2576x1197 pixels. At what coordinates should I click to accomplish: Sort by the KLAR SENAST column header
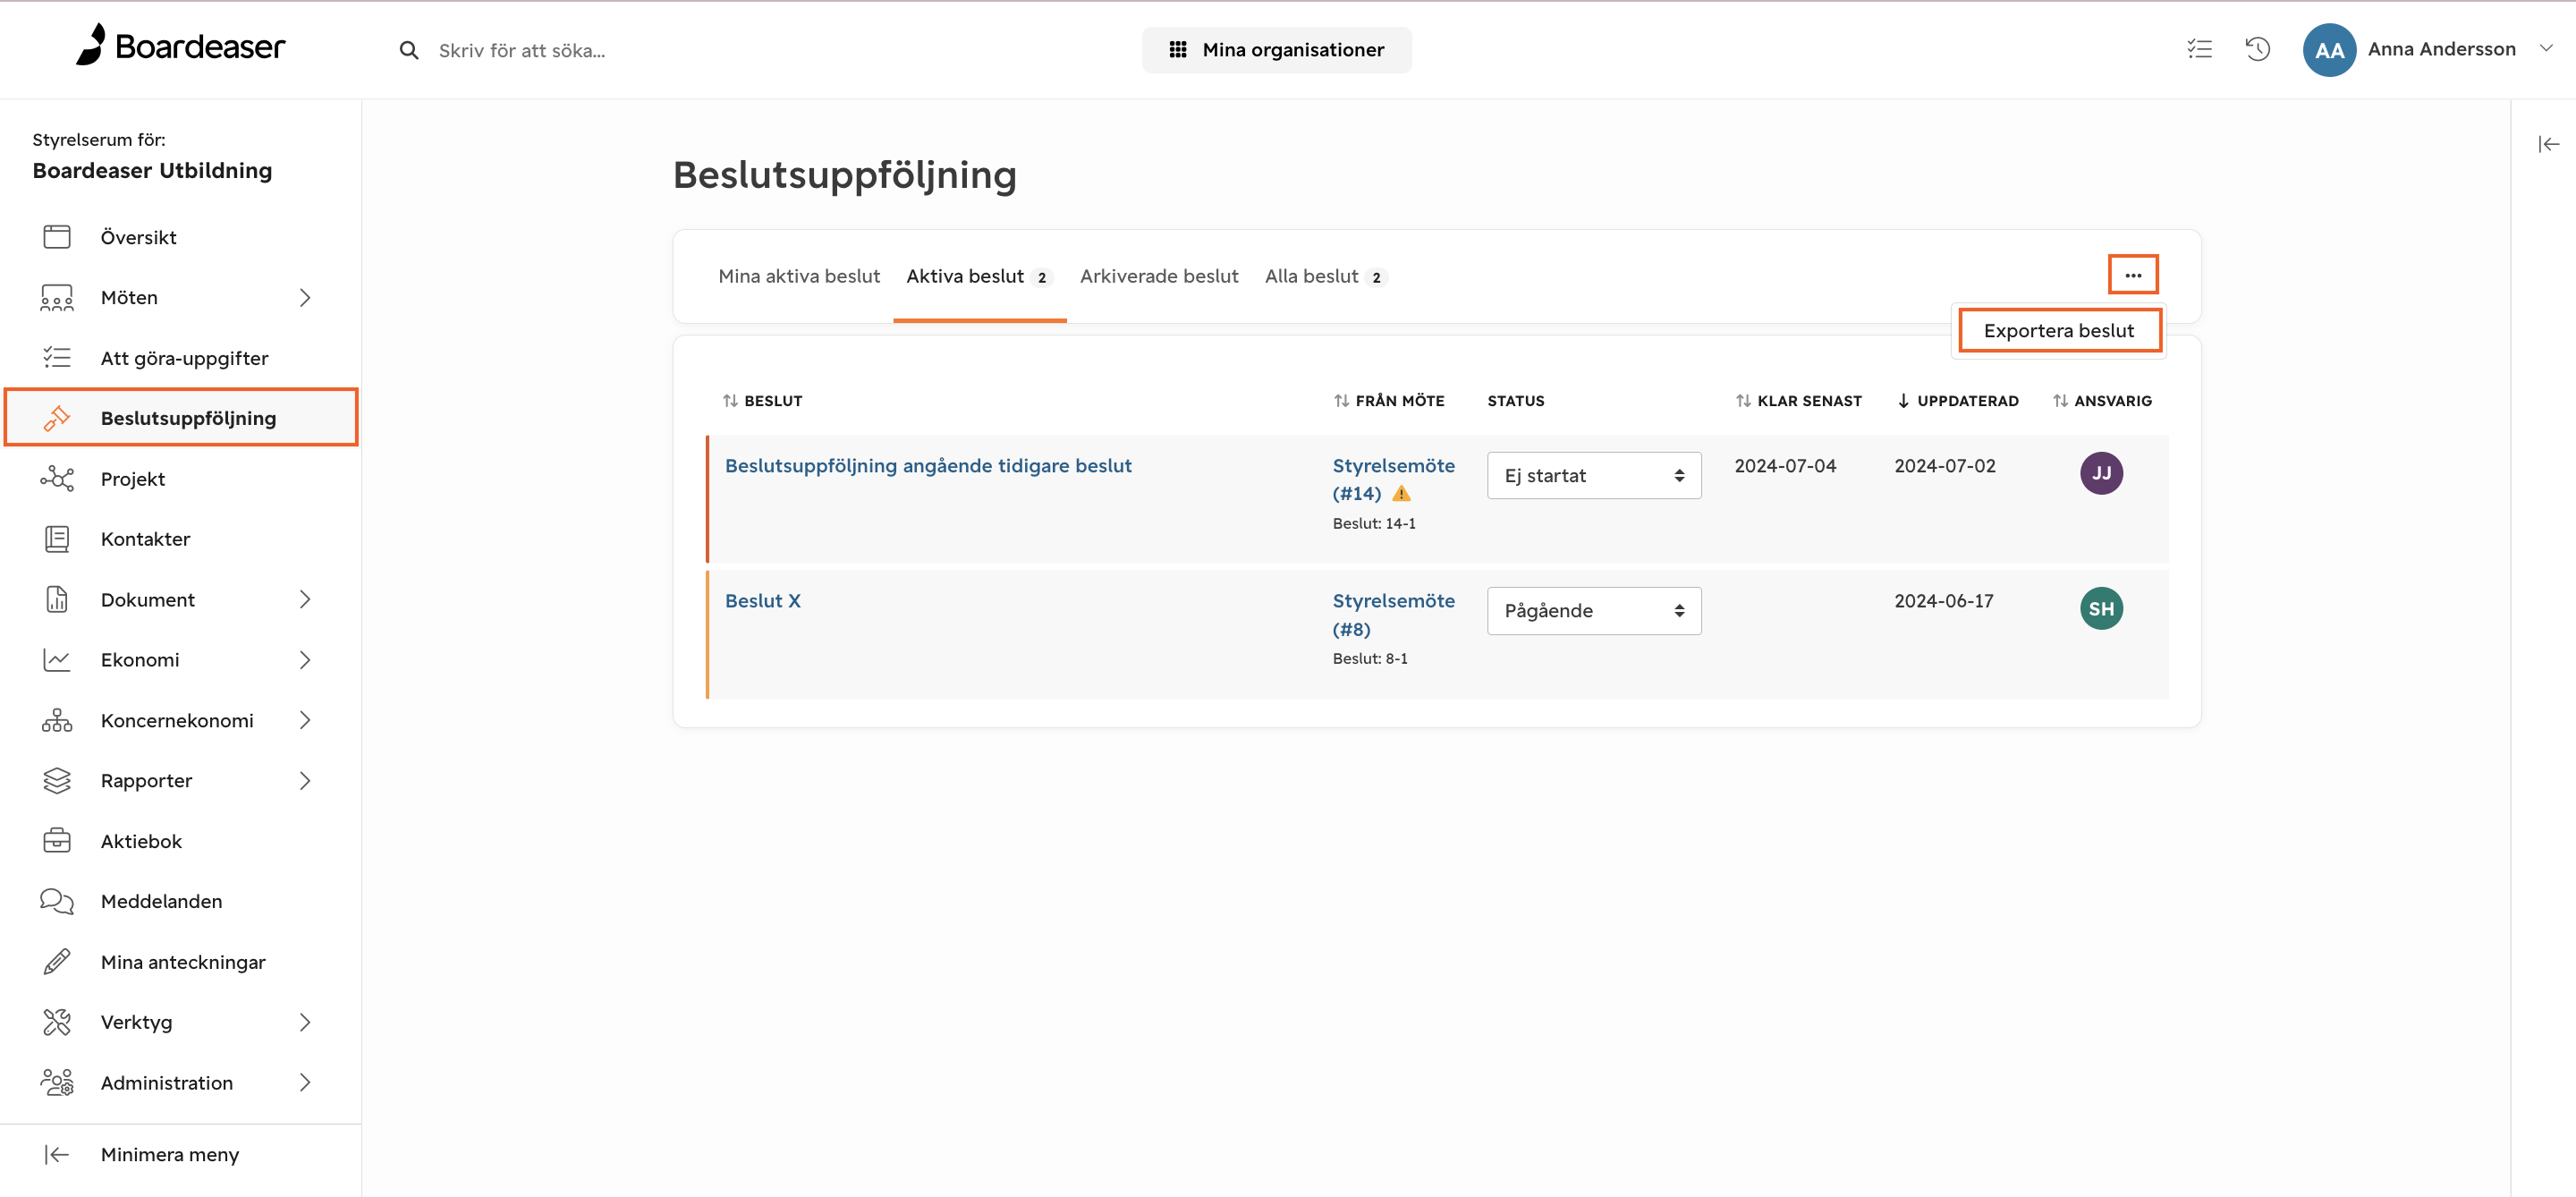tap(1798, 401)
